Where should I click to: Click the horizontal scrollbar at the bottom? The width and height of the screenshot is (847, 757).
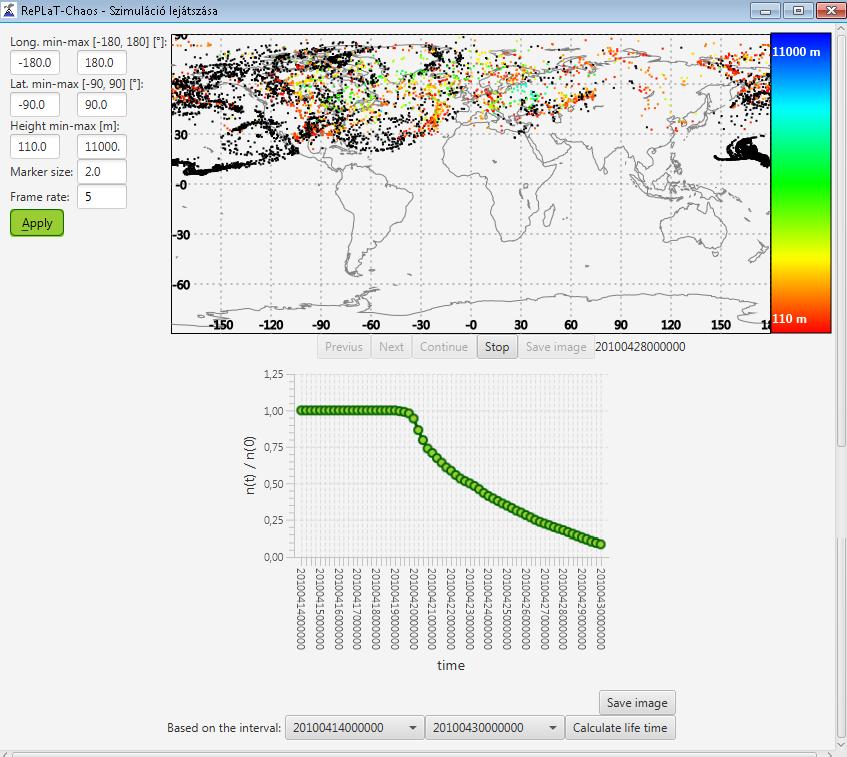click(x=414, y=754)
